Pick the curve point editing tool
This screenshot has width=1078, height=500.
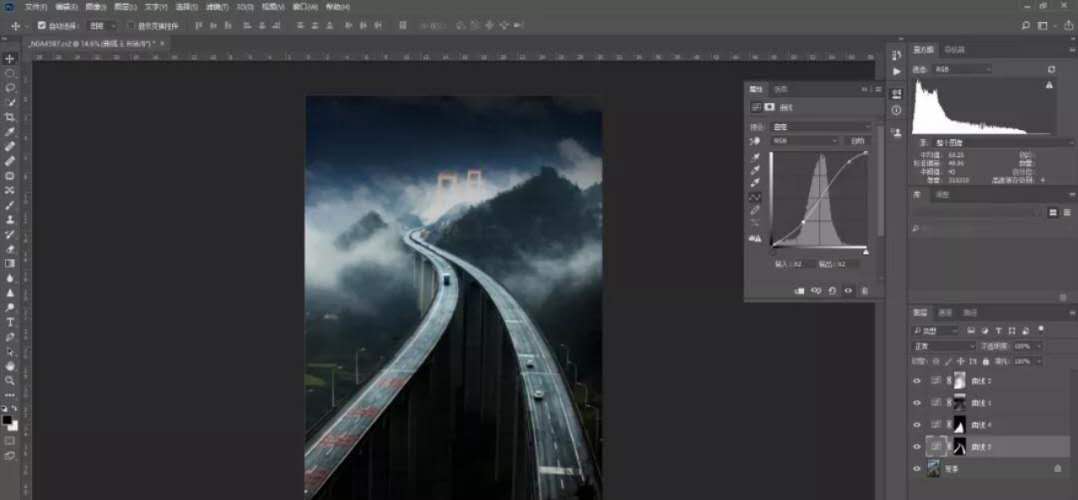coord(756,198)
